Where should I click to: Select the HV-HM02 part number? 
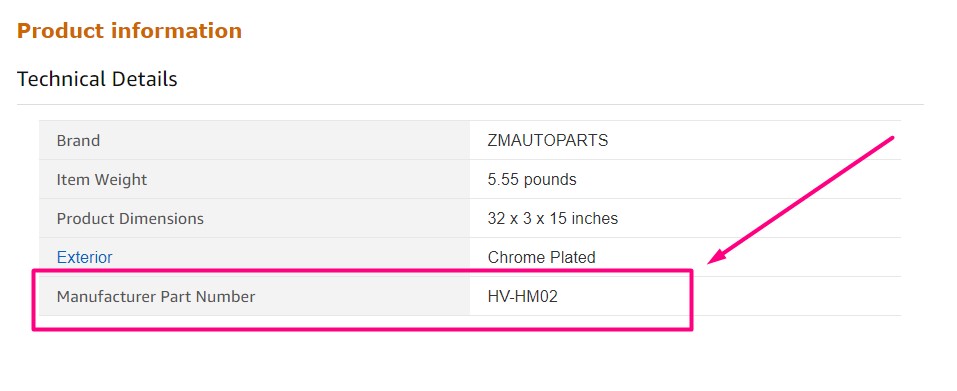click(522, 296)
